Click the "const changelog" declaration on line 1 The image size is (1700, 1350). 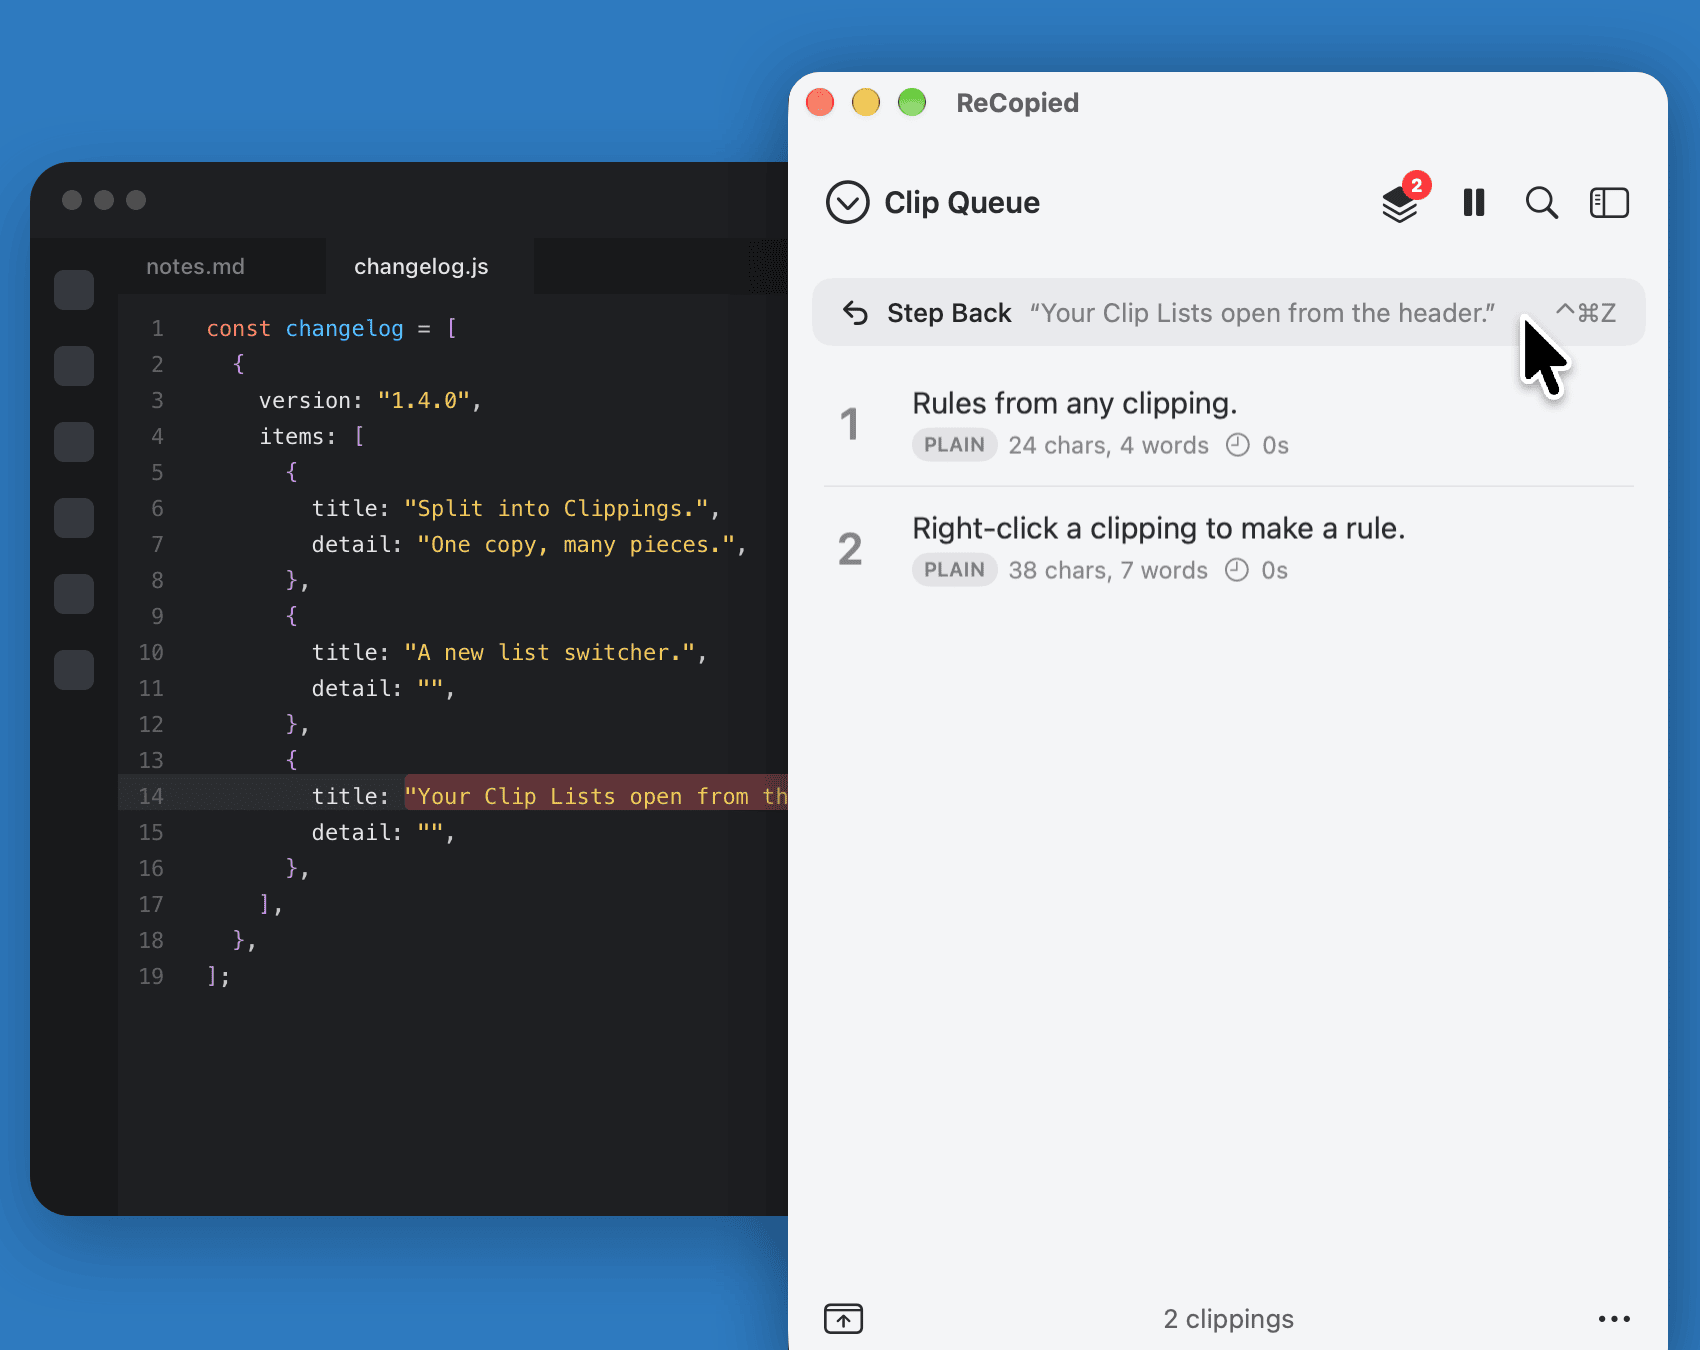(305, 329)
